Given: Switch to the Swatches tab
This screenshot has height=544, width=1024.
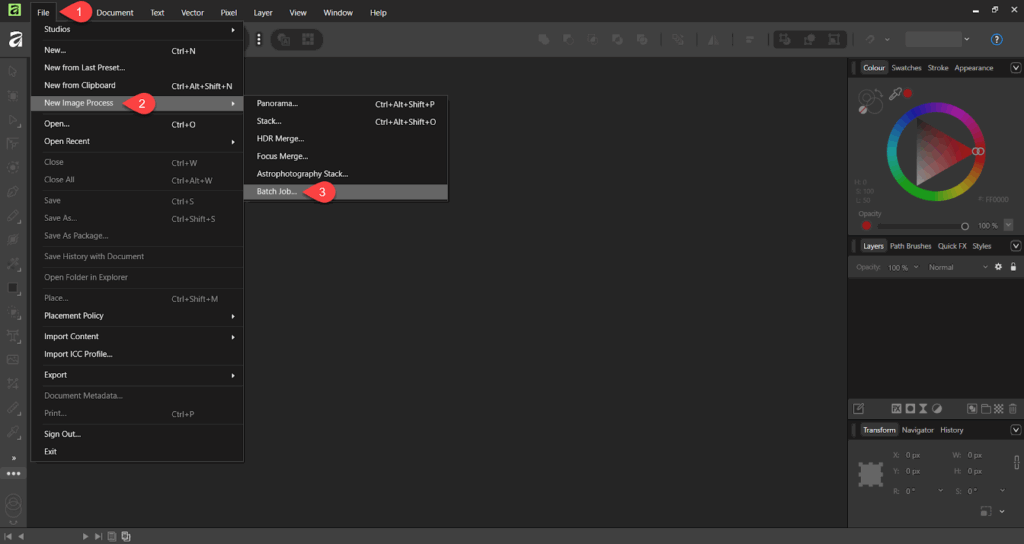Looking at the screenshot, I should click(x=906, y=68).
